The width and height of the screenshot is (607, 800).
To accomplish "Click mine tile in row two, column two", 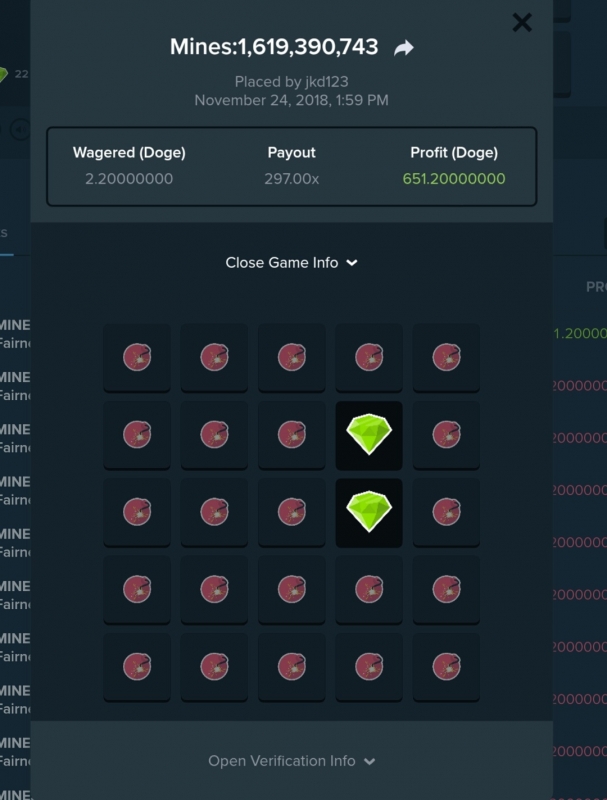I will (214, 435).
